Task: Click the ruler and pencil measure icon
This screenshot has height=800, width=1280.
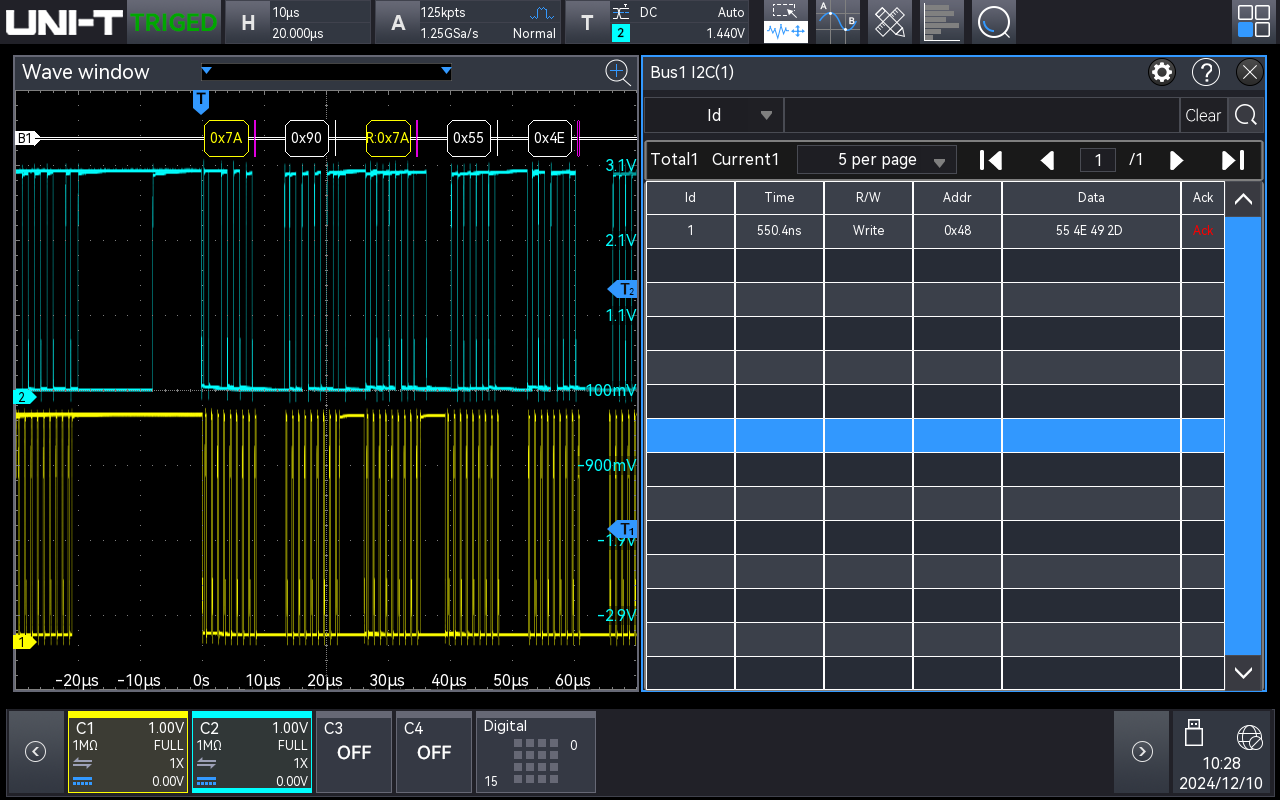Action: click(x=889, y=22)
